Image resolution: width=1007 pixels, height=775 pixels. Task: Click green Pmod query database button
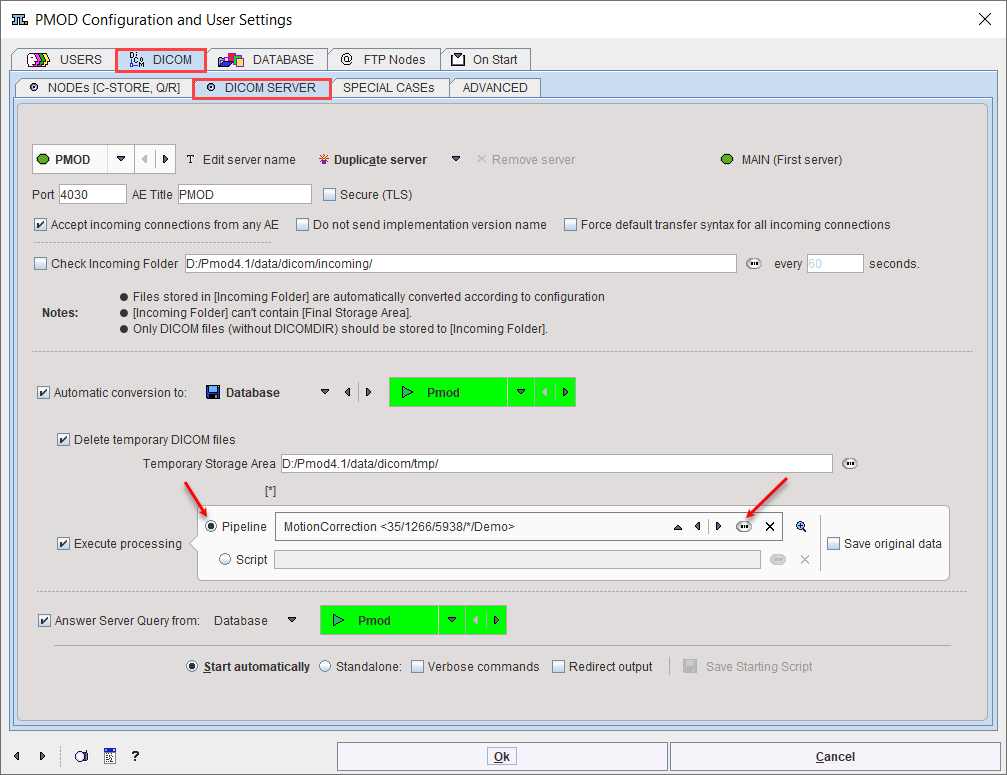coord(379,620)
